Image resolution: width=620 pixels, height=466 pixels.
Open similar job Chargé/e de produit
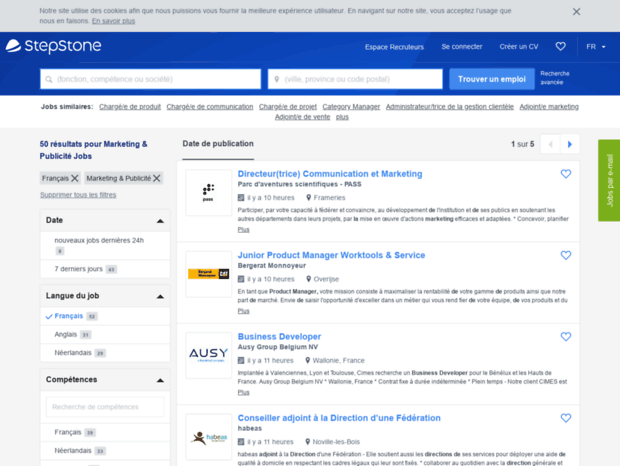pyautogui.click(x=130, y=107)
